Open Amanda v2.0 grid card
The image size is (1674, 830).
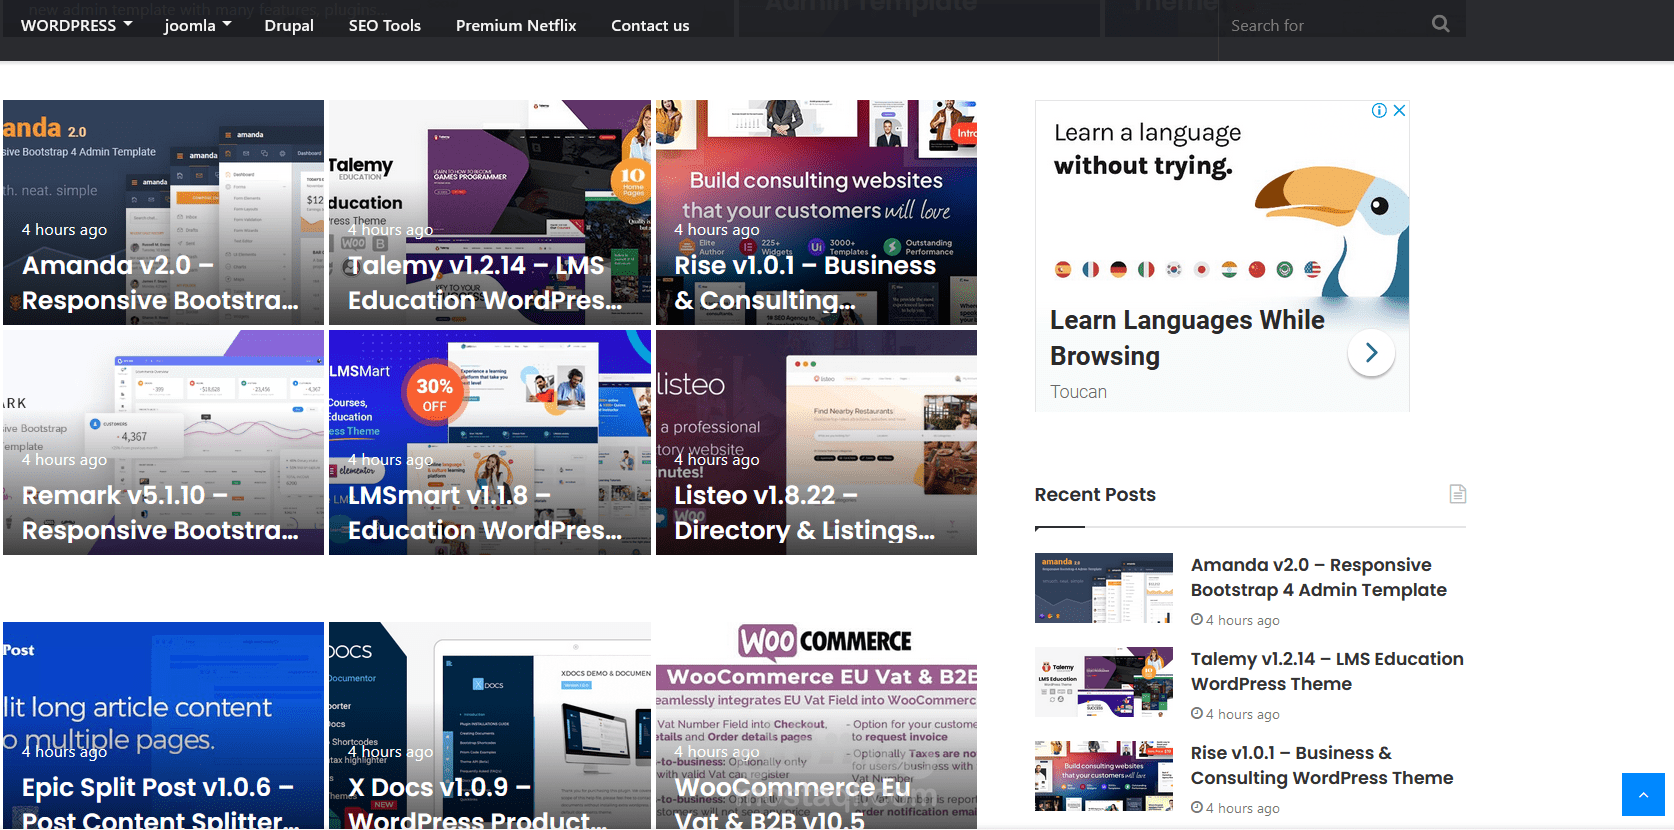[163, 212]
